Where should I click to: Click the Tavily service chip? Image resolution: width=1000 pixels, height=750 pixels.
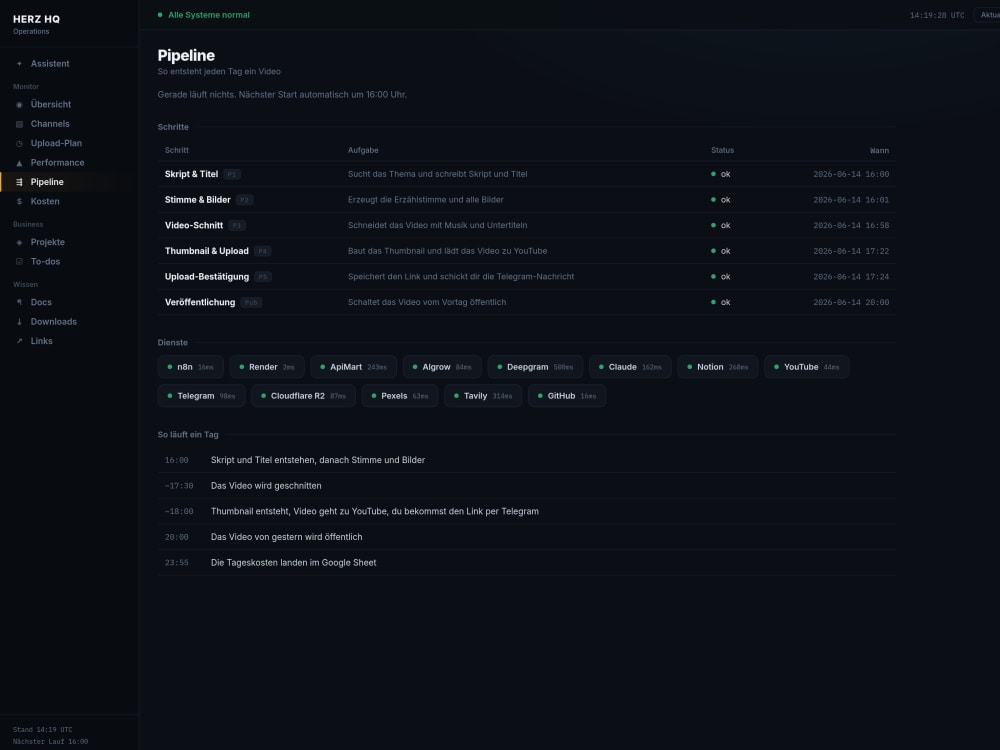coord(483,396)
